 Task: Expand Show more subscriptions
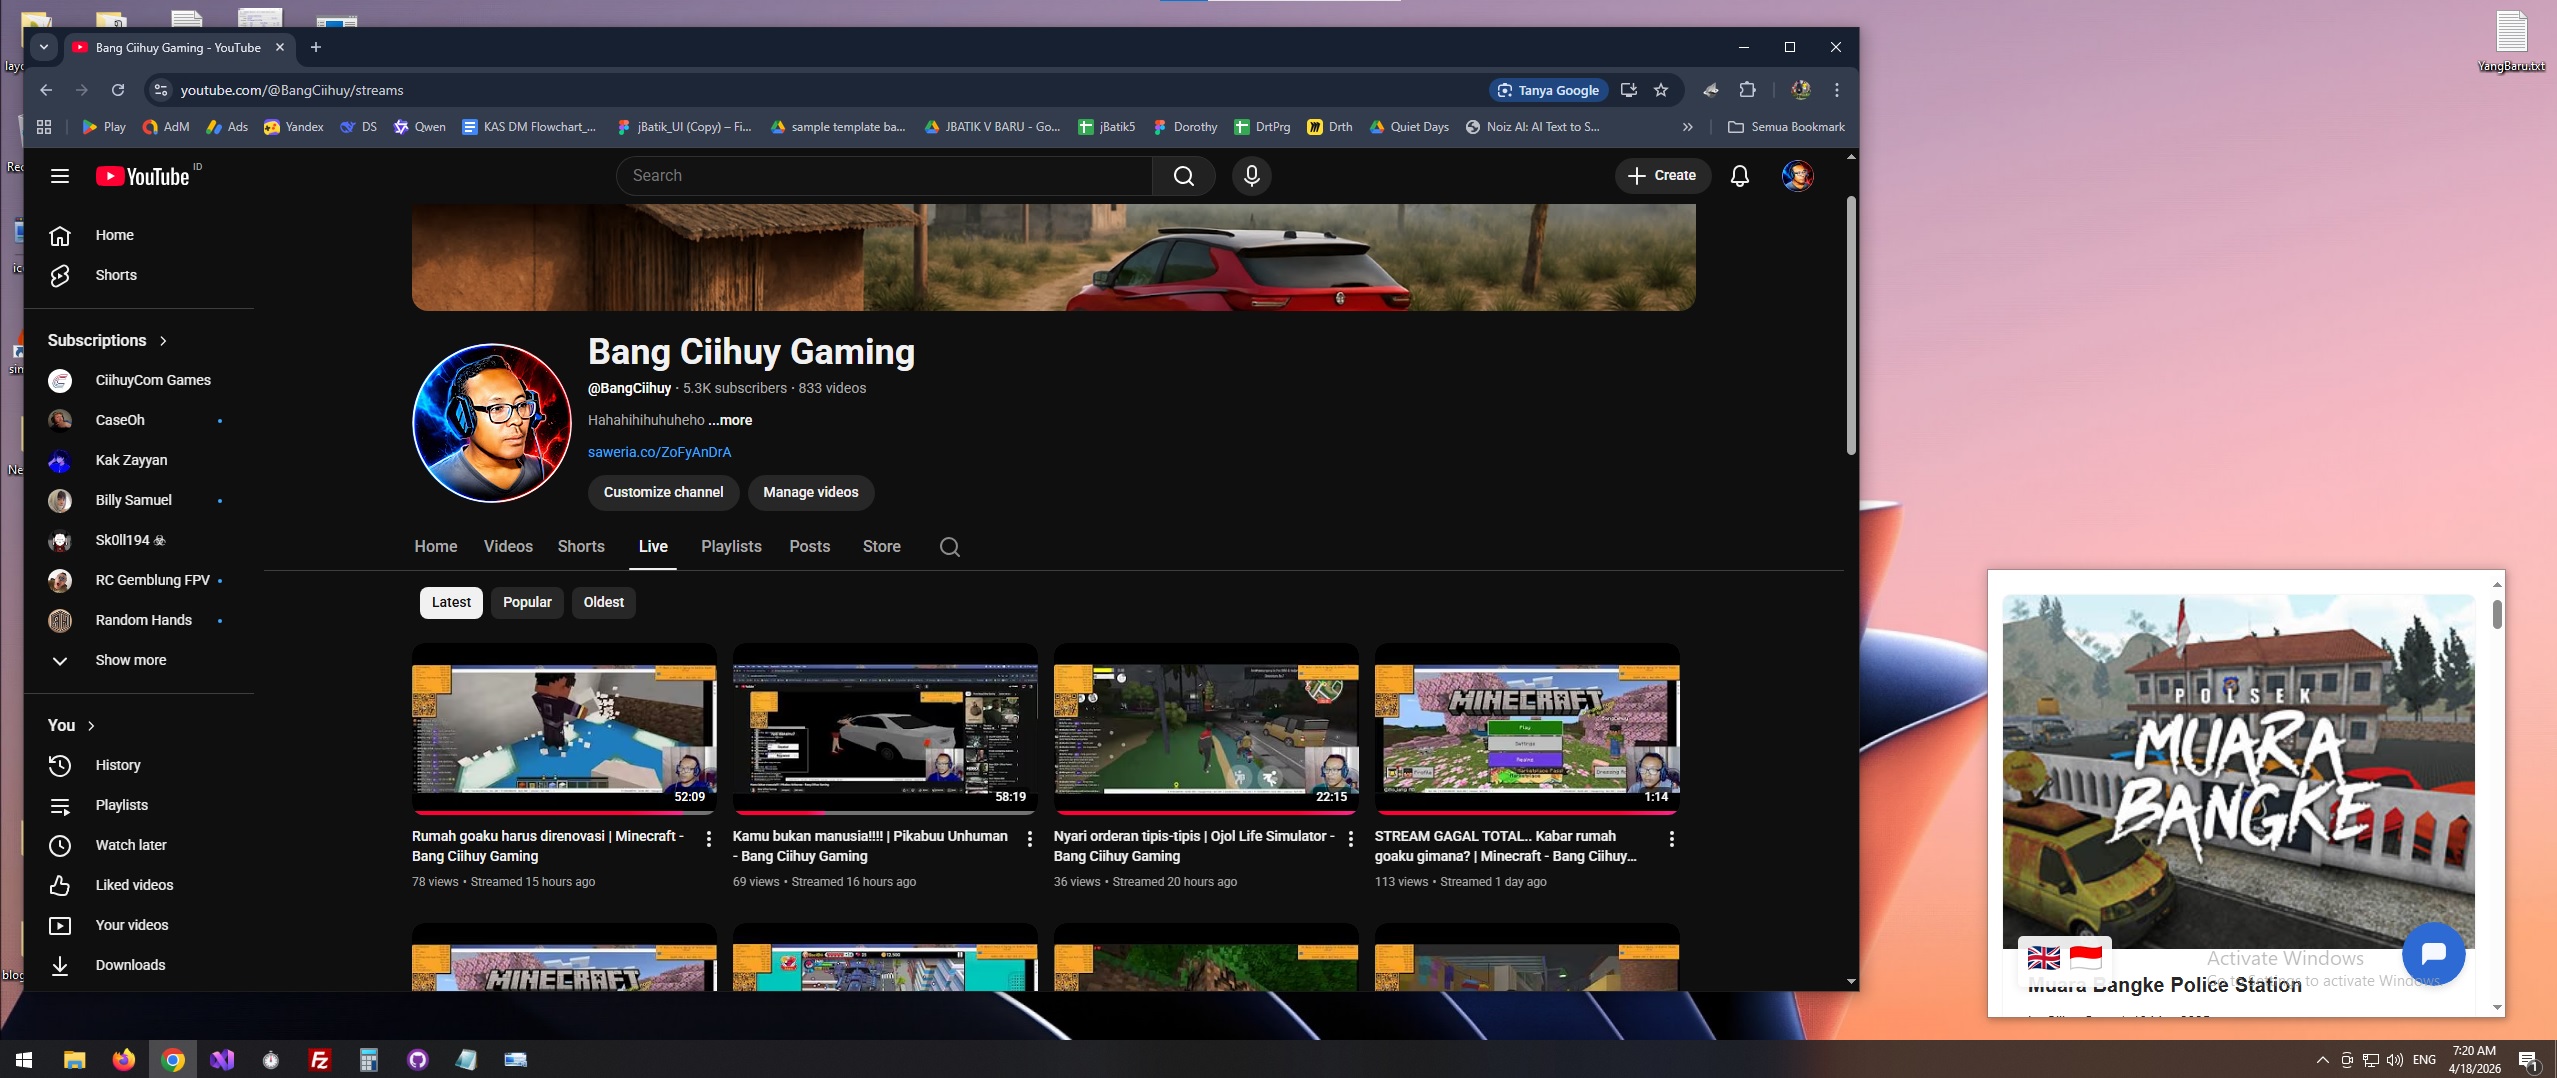[139, 660]
